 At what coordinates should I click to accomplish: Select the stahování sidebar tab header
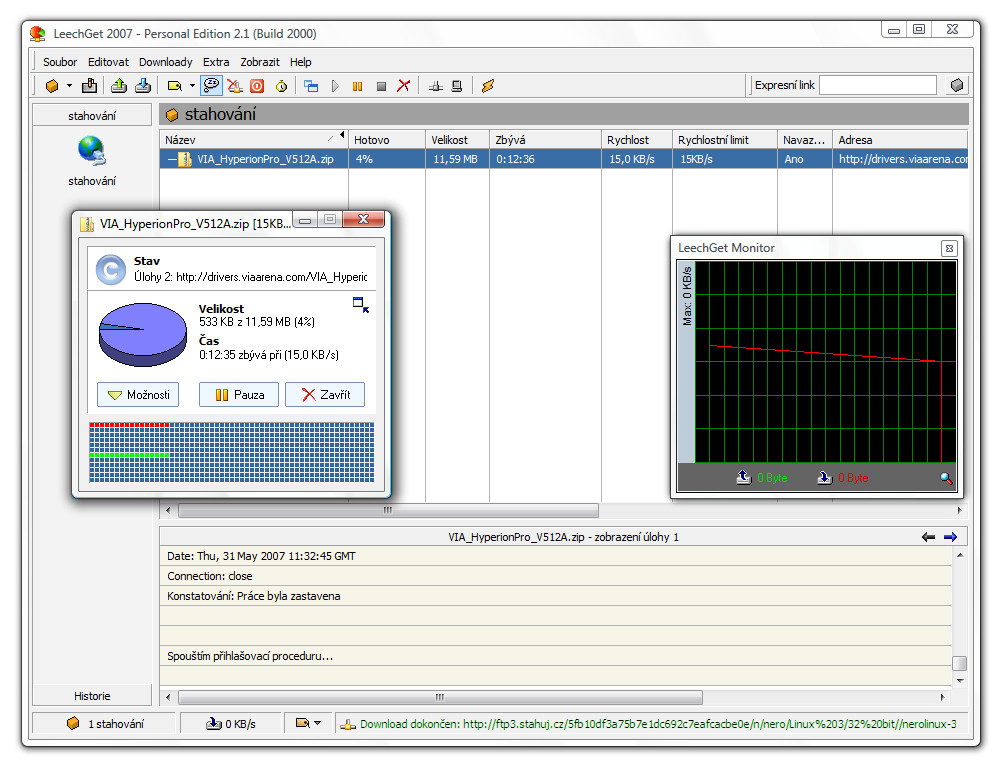coord(92,116)
